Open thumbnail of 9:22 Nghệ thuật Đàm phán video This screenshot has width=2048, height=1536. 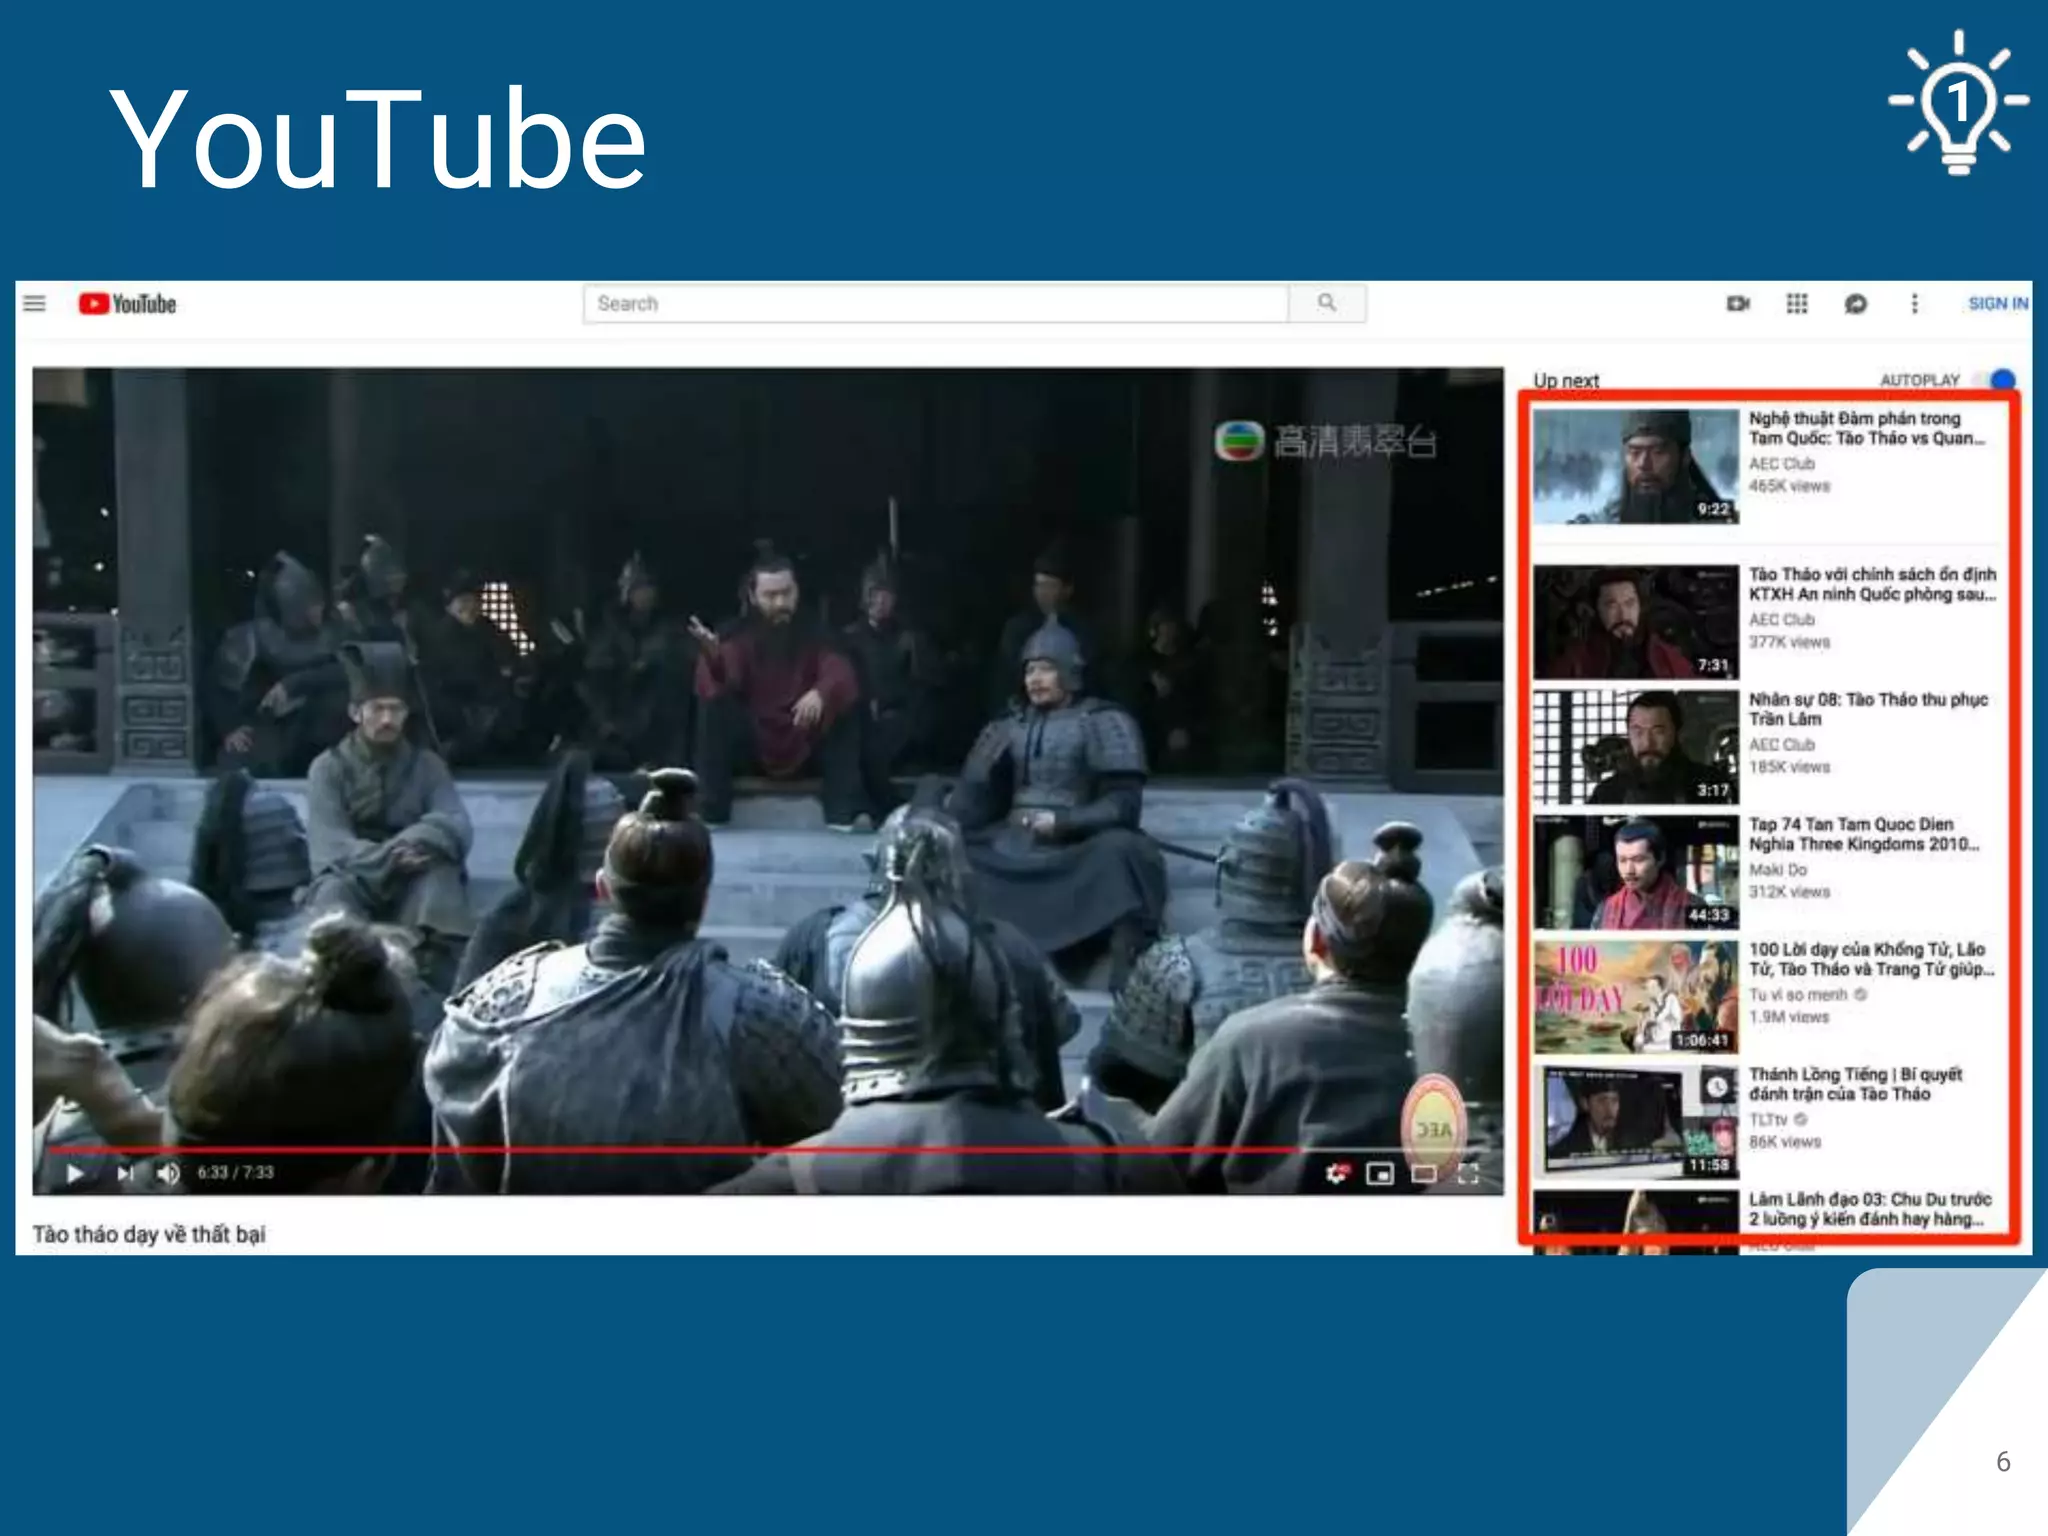coord(1636,466)
